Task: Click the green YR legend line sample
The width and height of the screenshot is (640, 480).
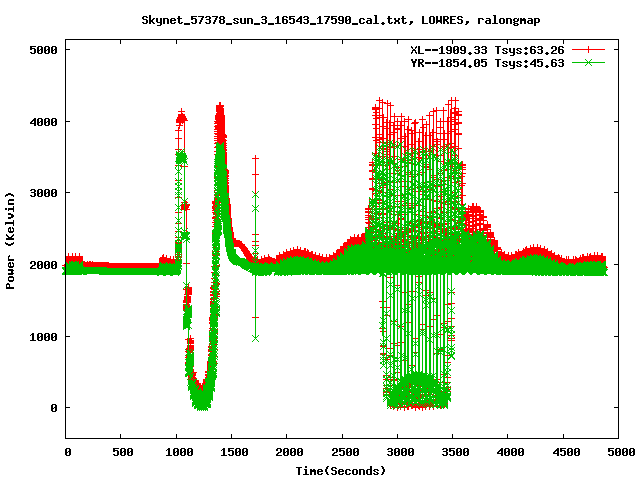Action: pos(588,62)
